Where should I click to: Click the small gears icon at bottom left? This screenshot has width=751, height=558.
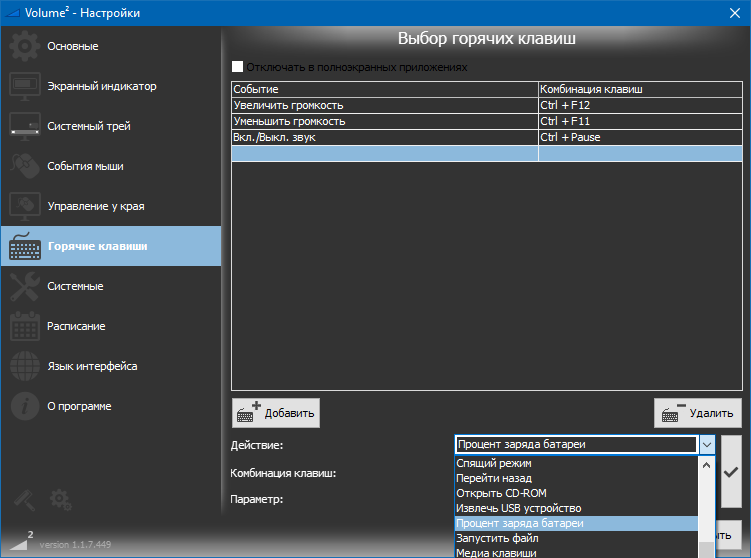point(60,500)
